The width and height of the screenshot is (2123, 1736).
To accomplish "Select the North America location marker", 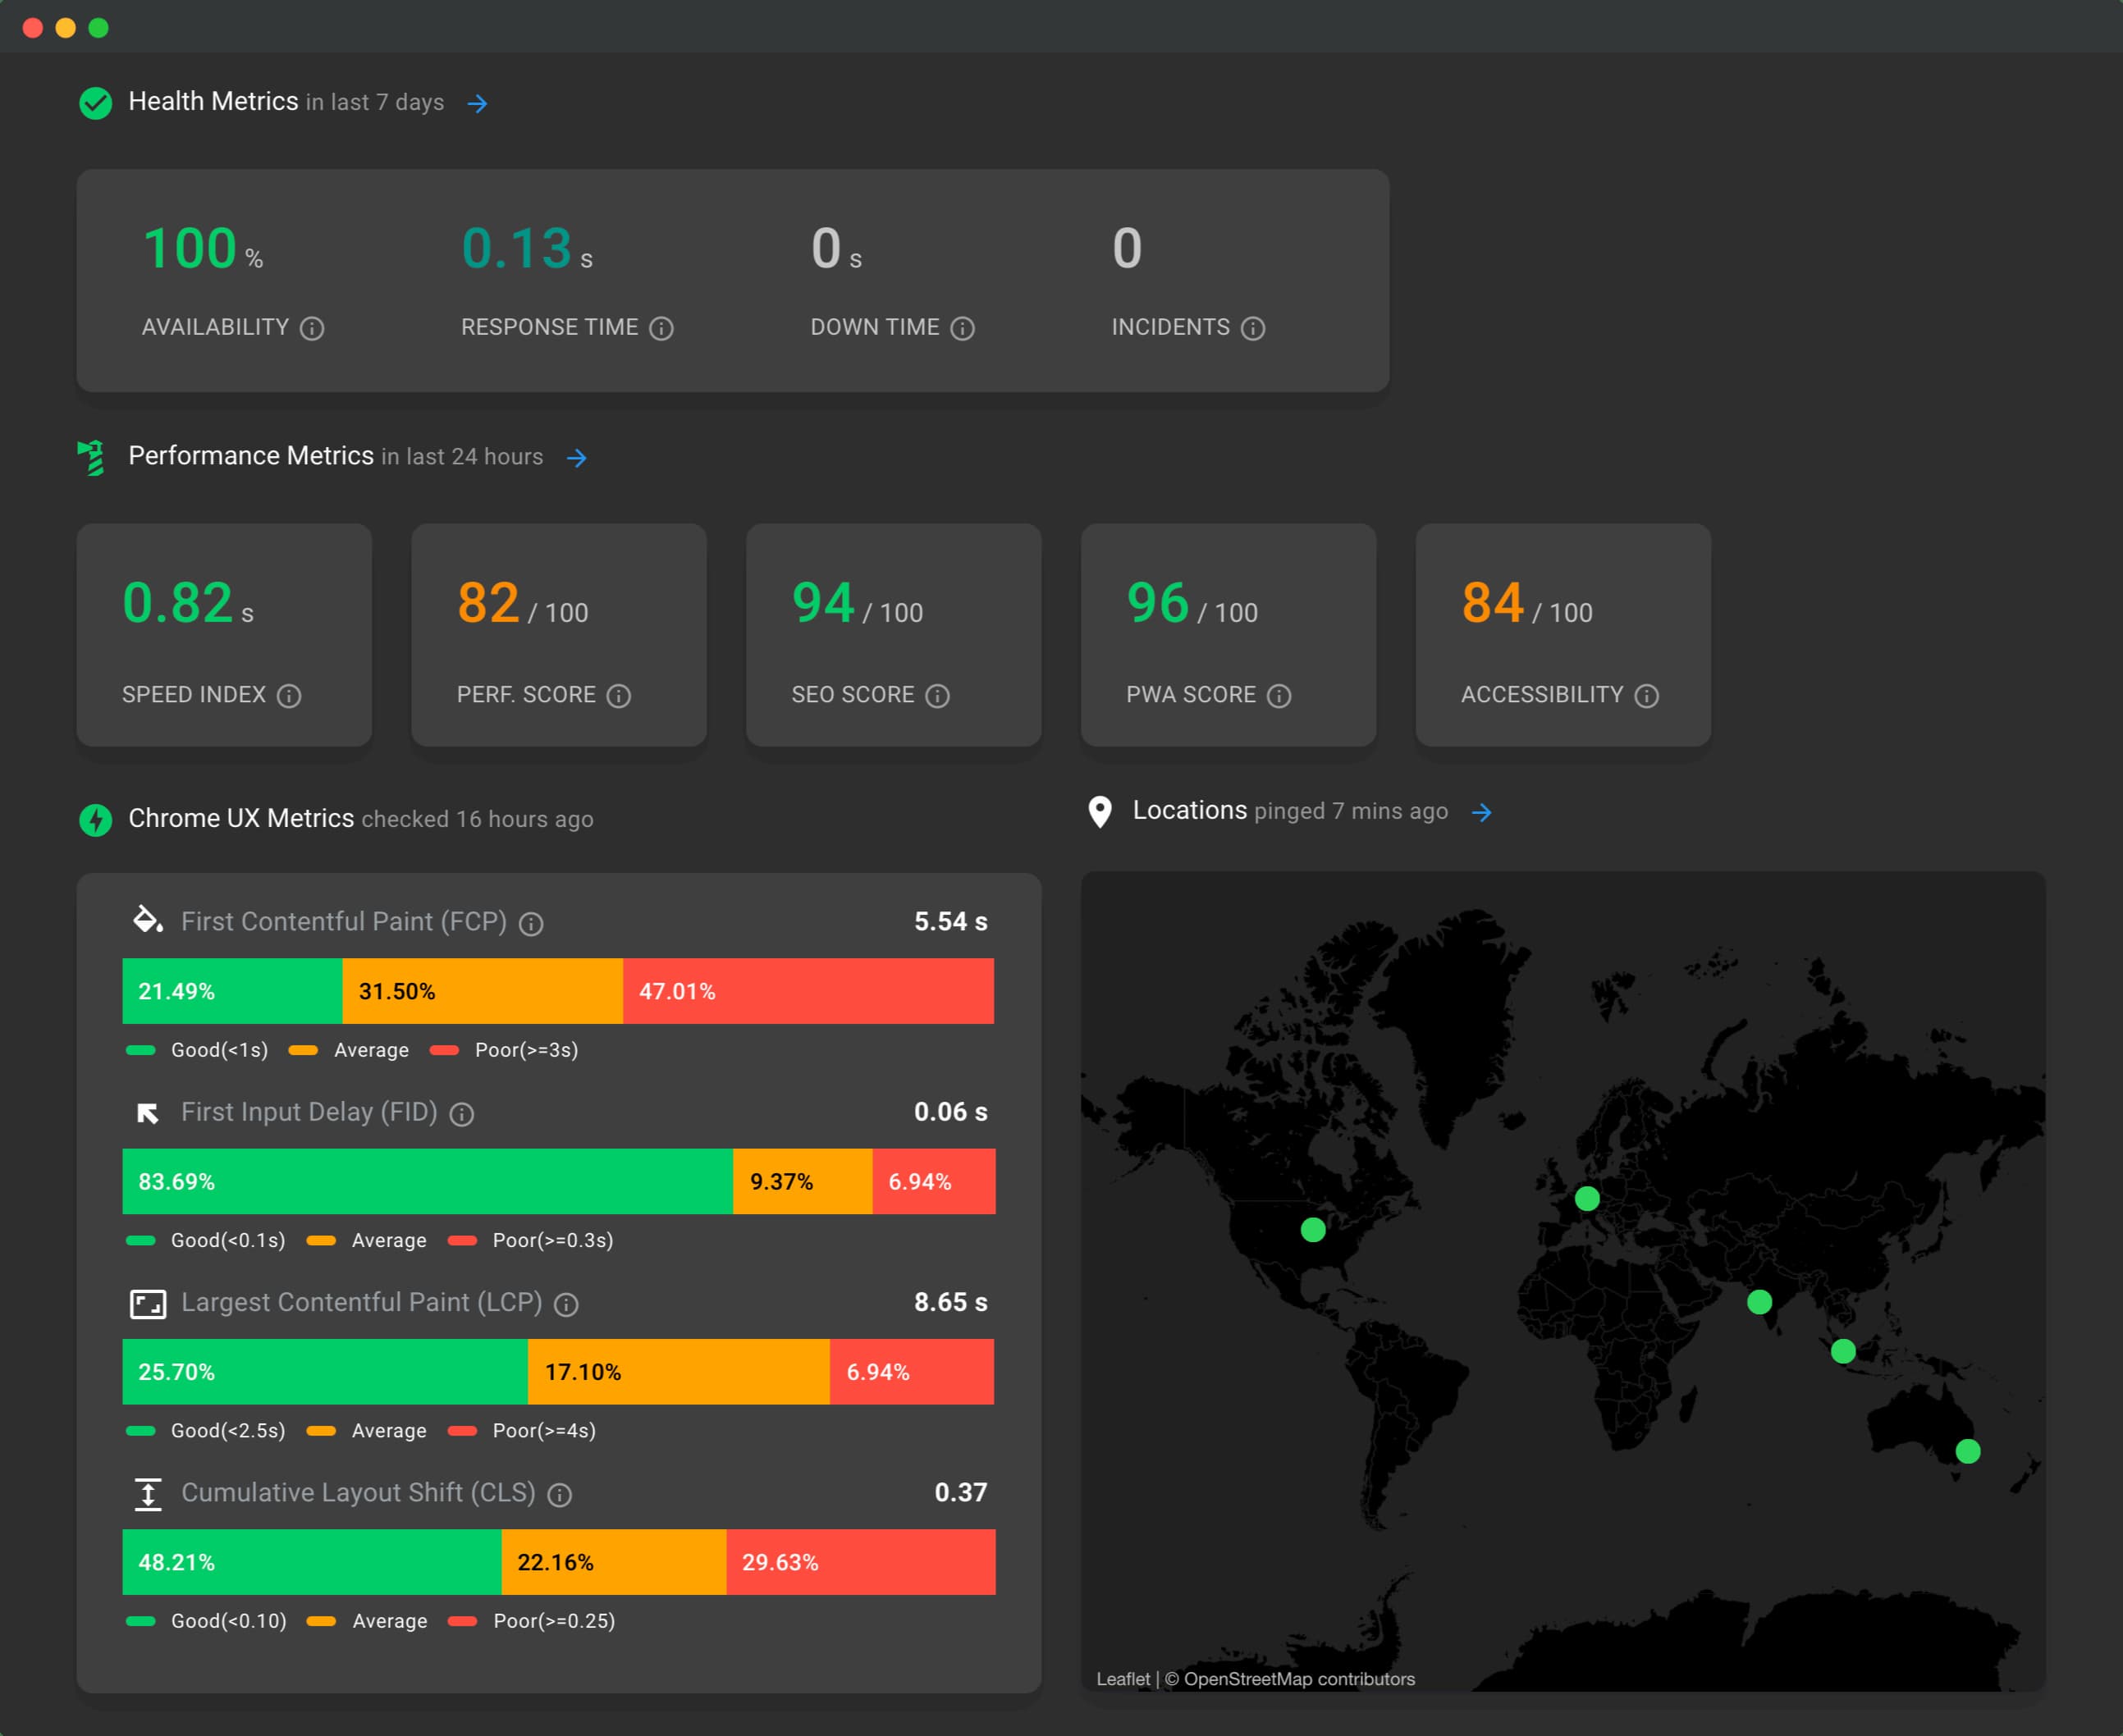I will [1313, 1229].
